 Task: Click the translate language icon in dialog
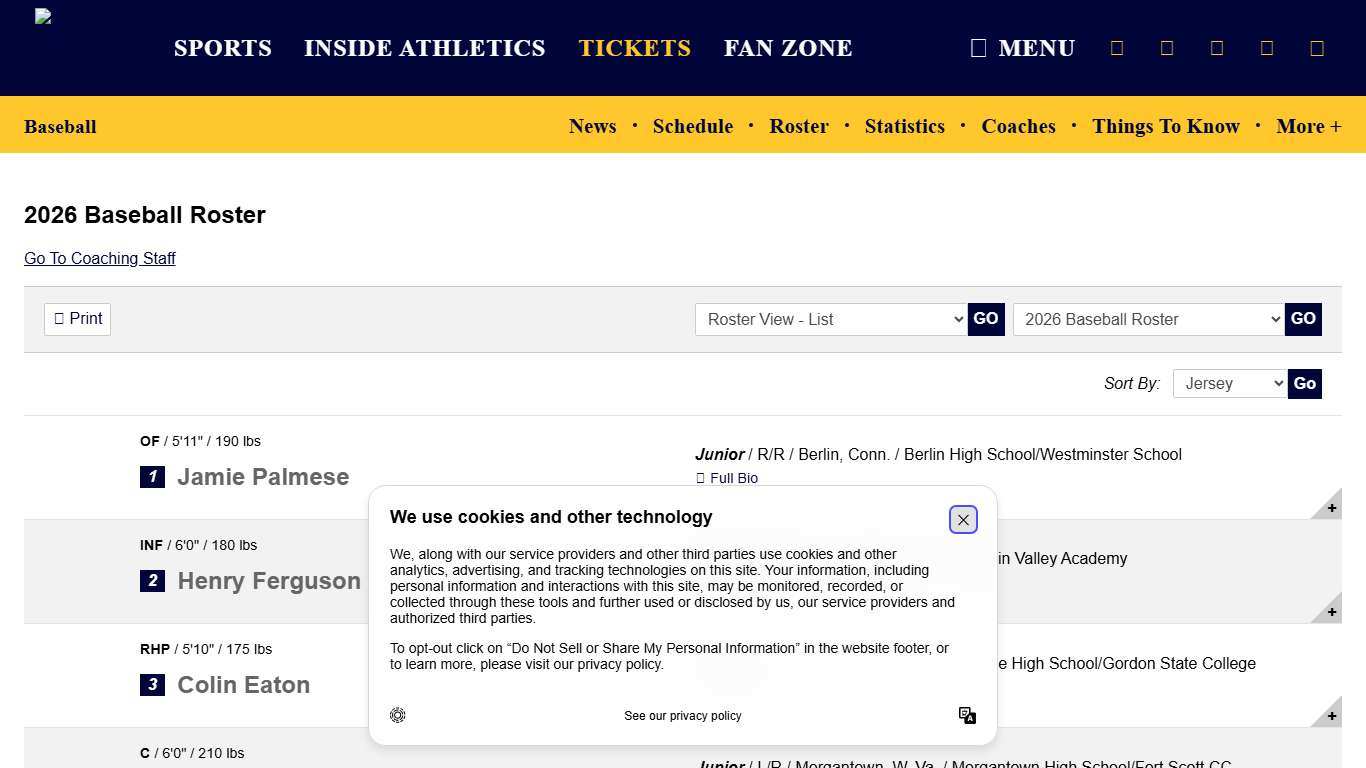point(967,715)
